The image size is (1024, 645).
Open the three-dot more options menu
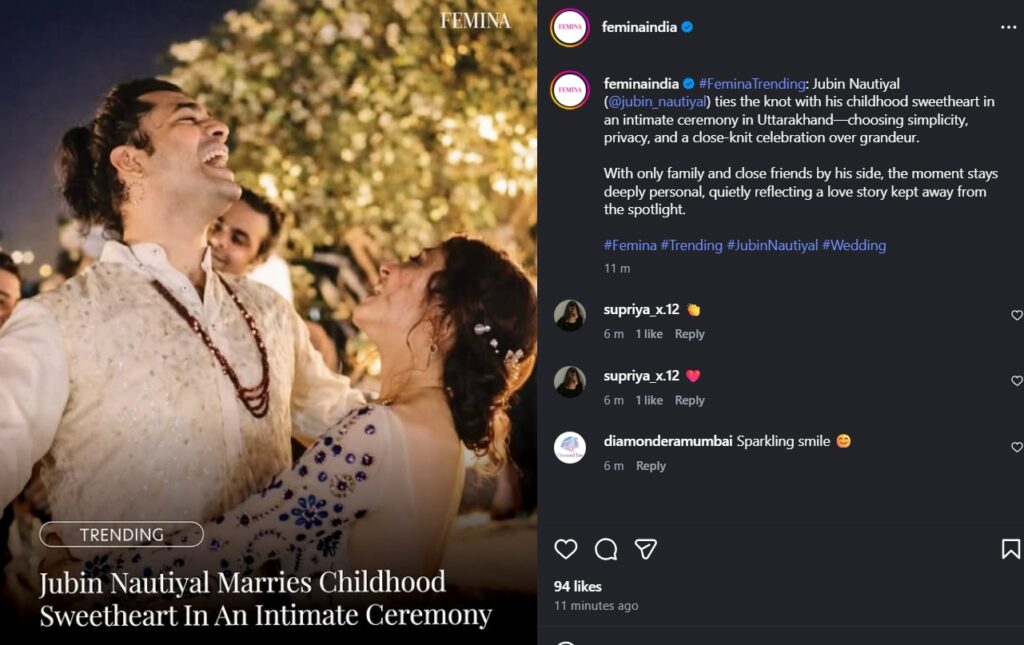(1008, 27)
